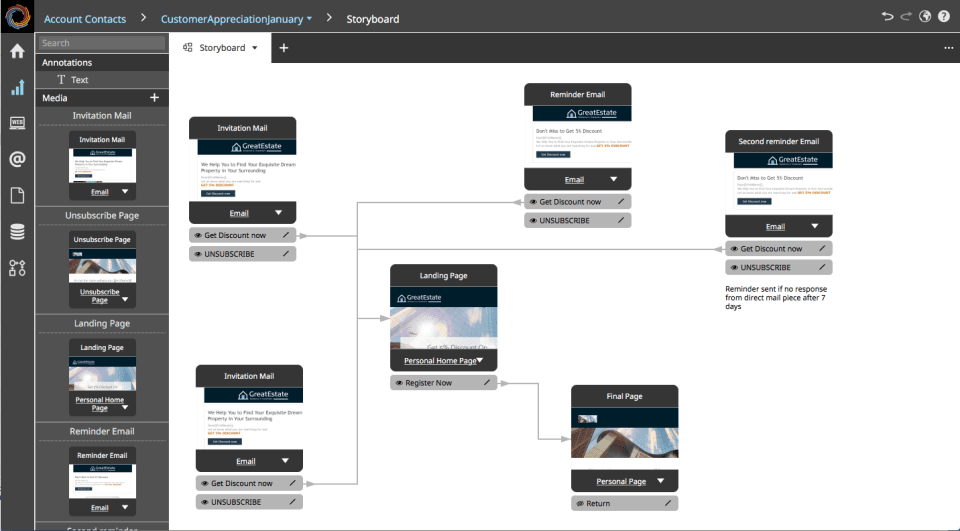The height and width of the screenshot is (531, 960).
Task: Click the Home icon in left sidebar
Action: click(17, 51)
